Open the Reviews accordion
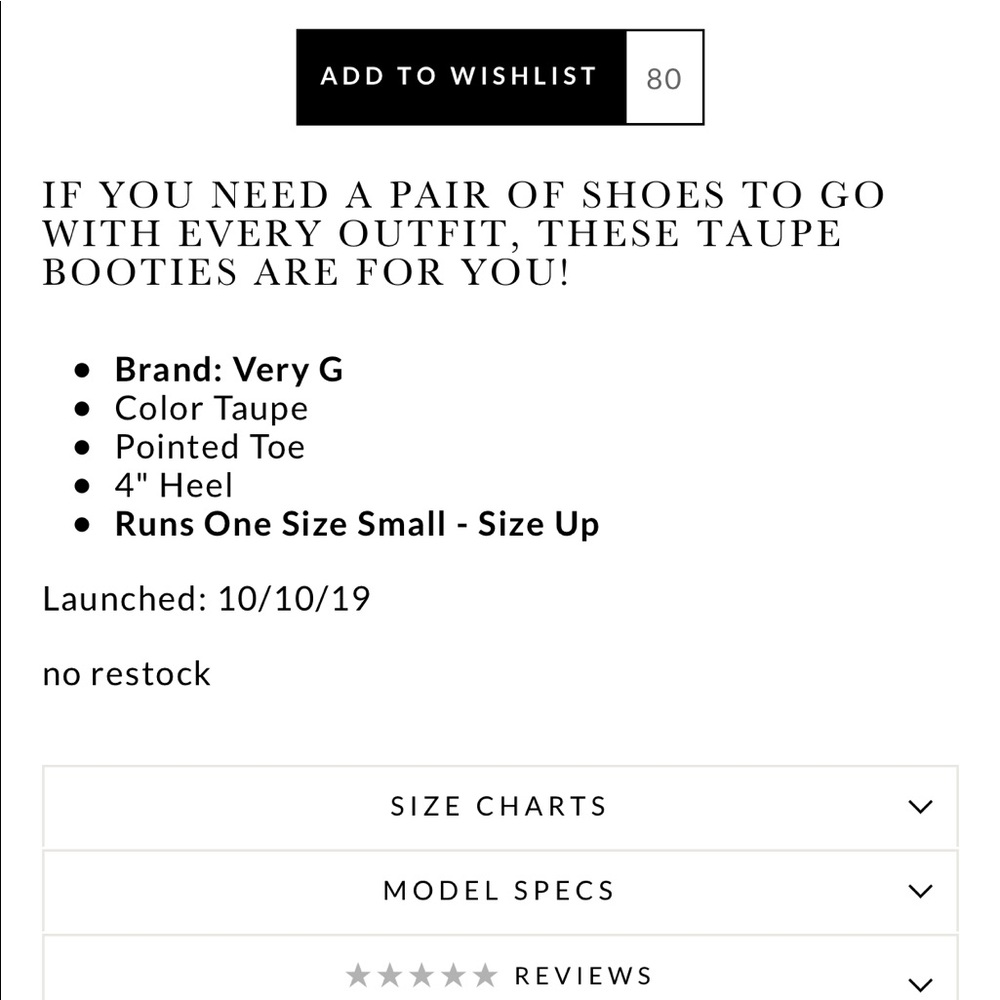Viewport: 1000px width, 1000px height. 500,969
